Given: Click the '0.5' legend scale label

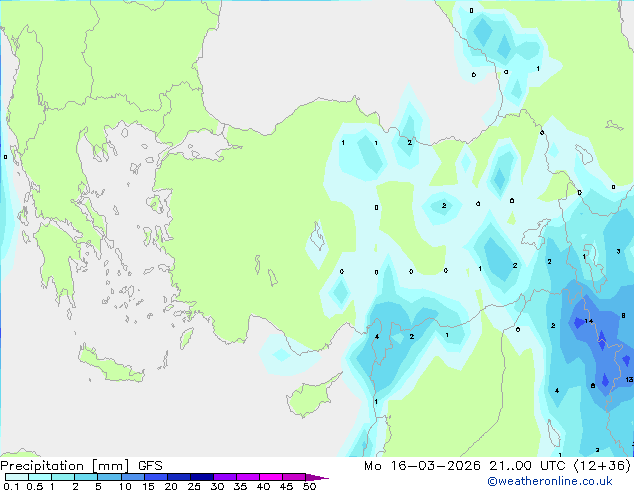Looking at the screenshot, I should coord(35,486).
